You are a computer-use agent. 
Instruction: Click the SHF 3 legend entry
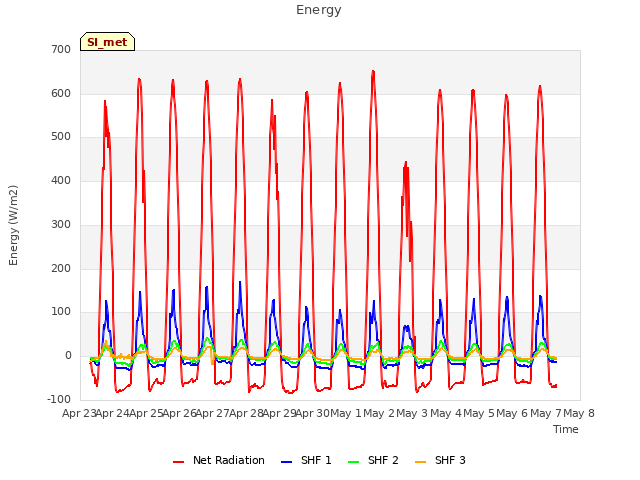click(440, 460)
